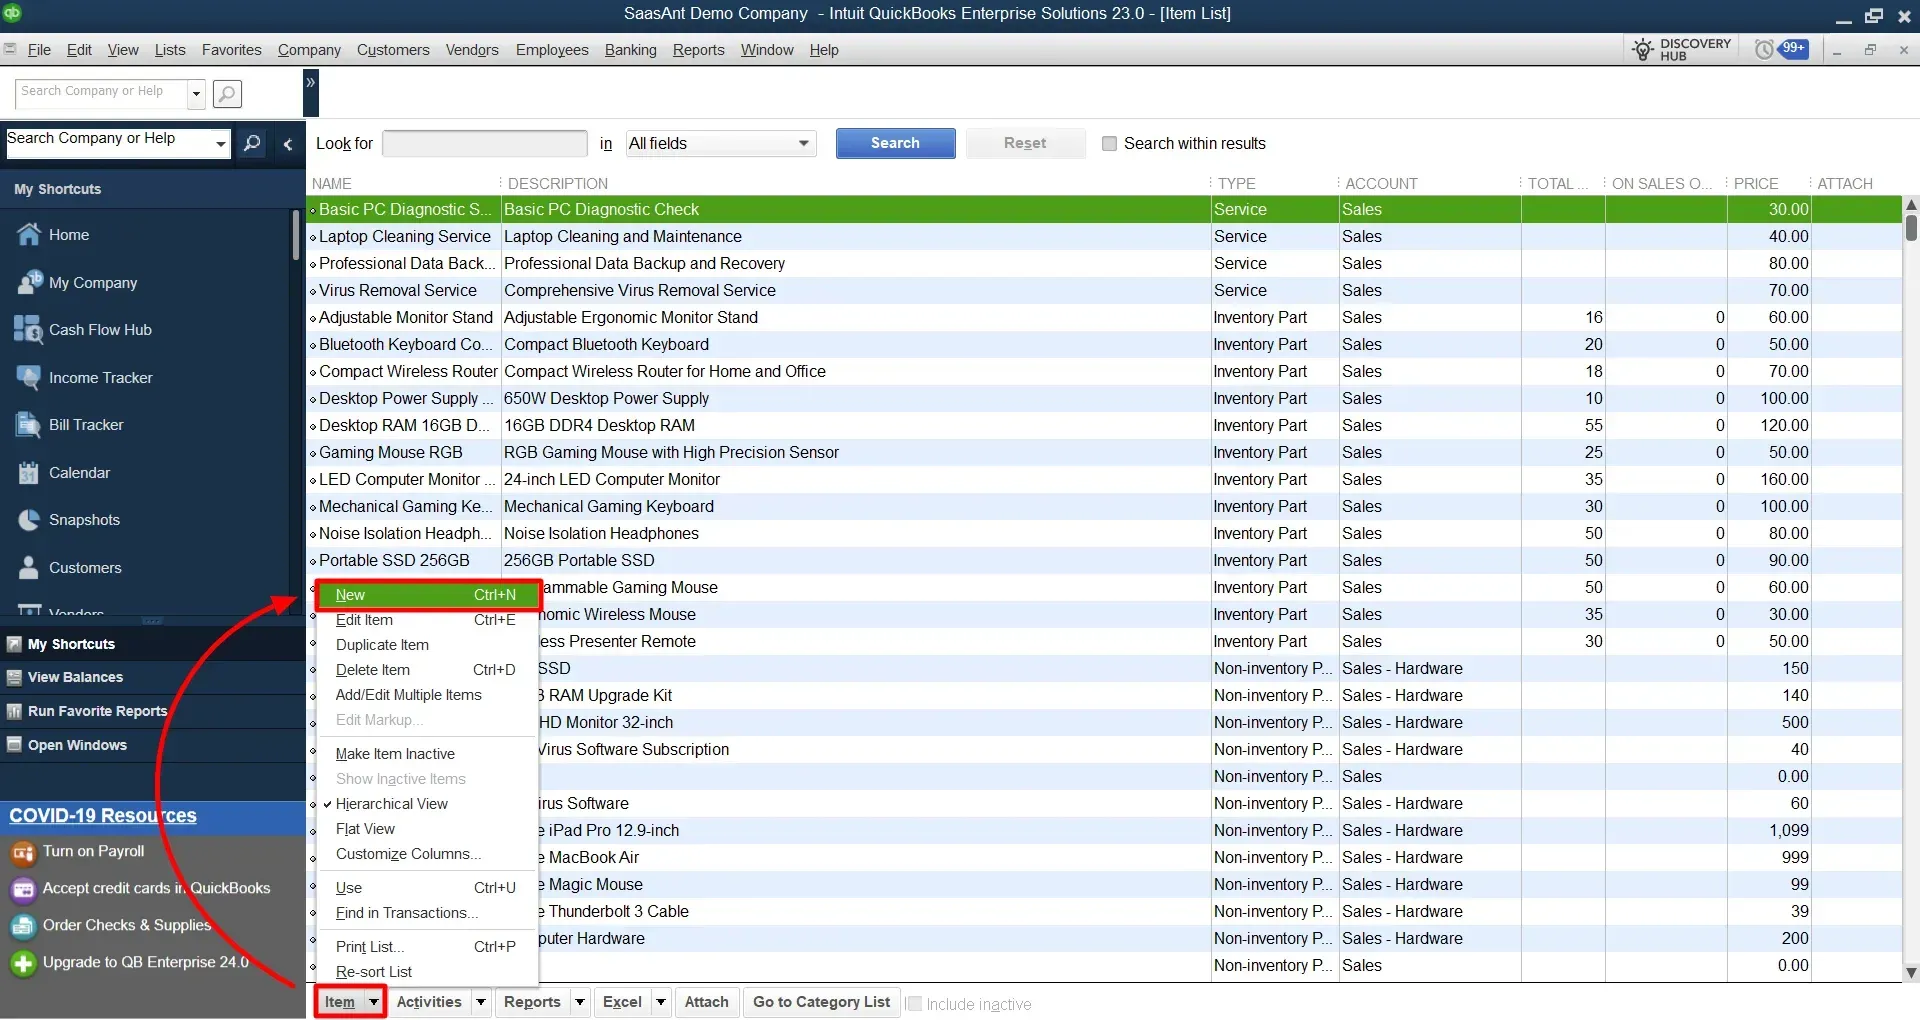Open COVID-19 Resources link

point(103,816)
